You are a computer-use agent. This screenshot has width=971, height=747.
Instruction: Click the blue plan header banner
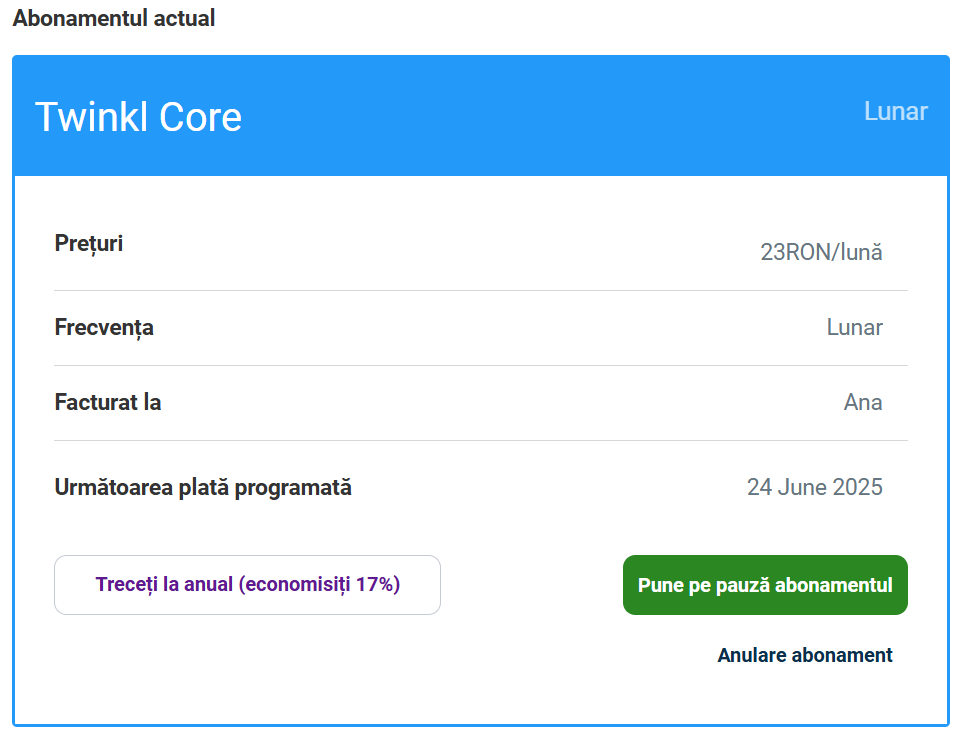(481, 116)
